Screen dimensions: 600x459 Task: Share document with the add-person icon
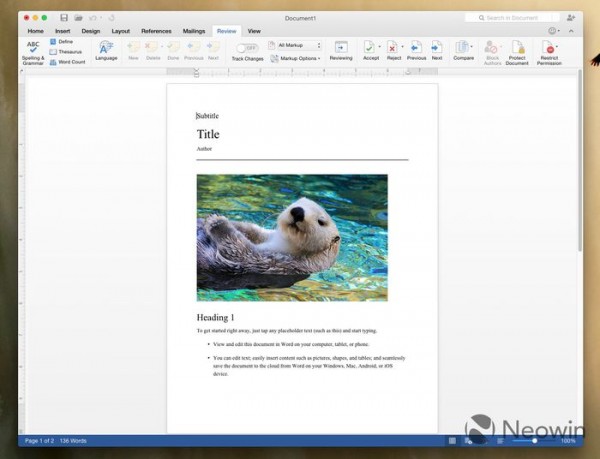click(x=571, y=18)
